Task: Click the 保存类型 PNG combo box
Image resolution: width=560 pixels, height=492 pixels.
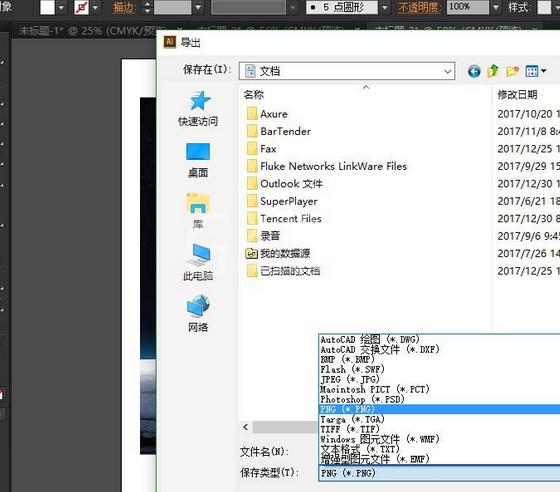Action: (x=439, y=473)
